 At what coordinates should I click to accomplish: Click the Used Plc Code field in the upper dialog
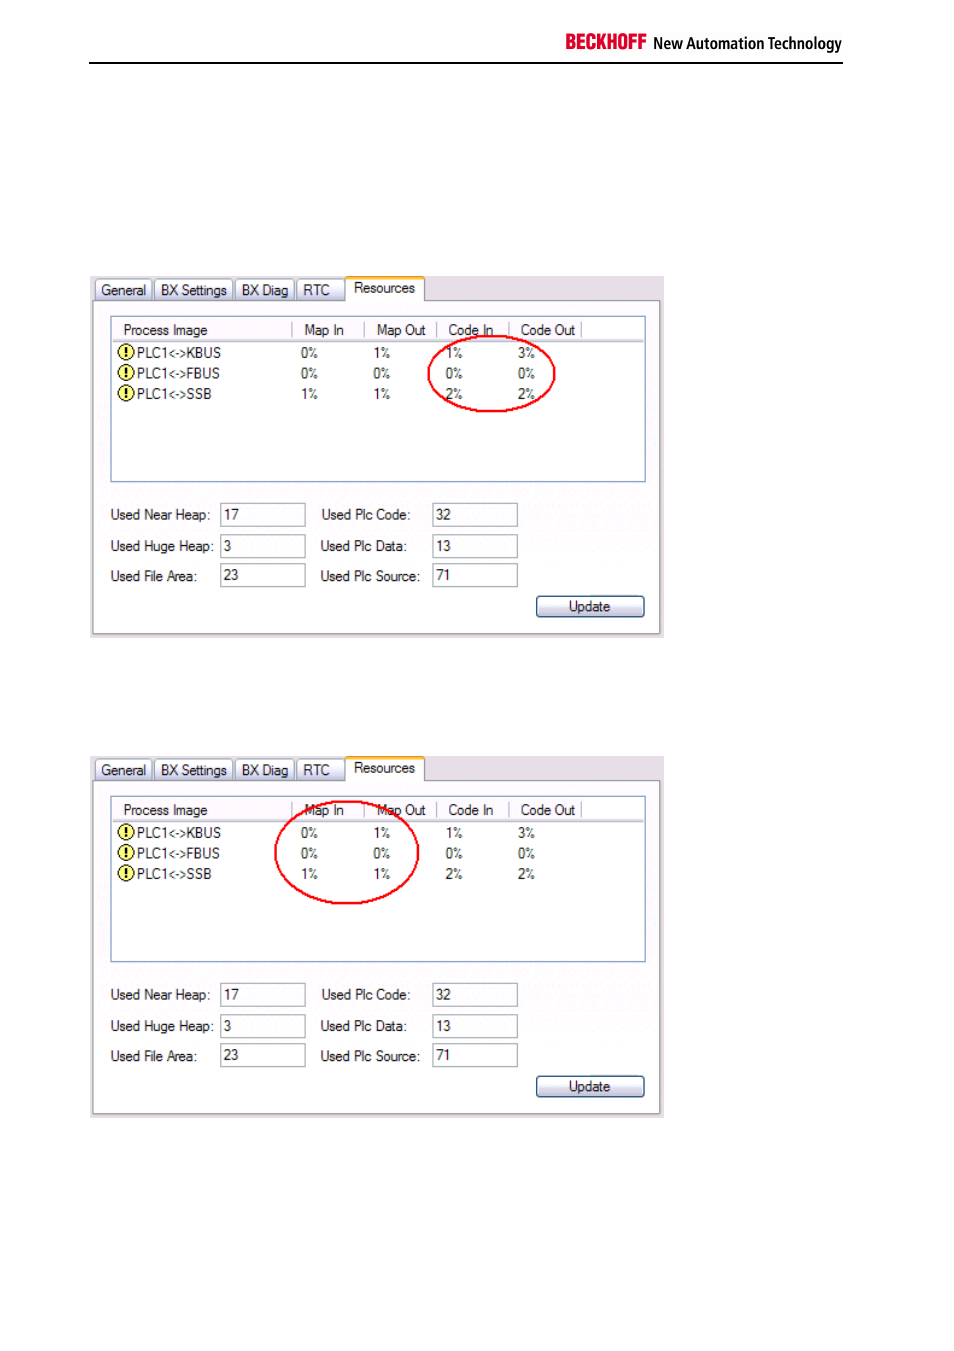click(x=475, y=515)
